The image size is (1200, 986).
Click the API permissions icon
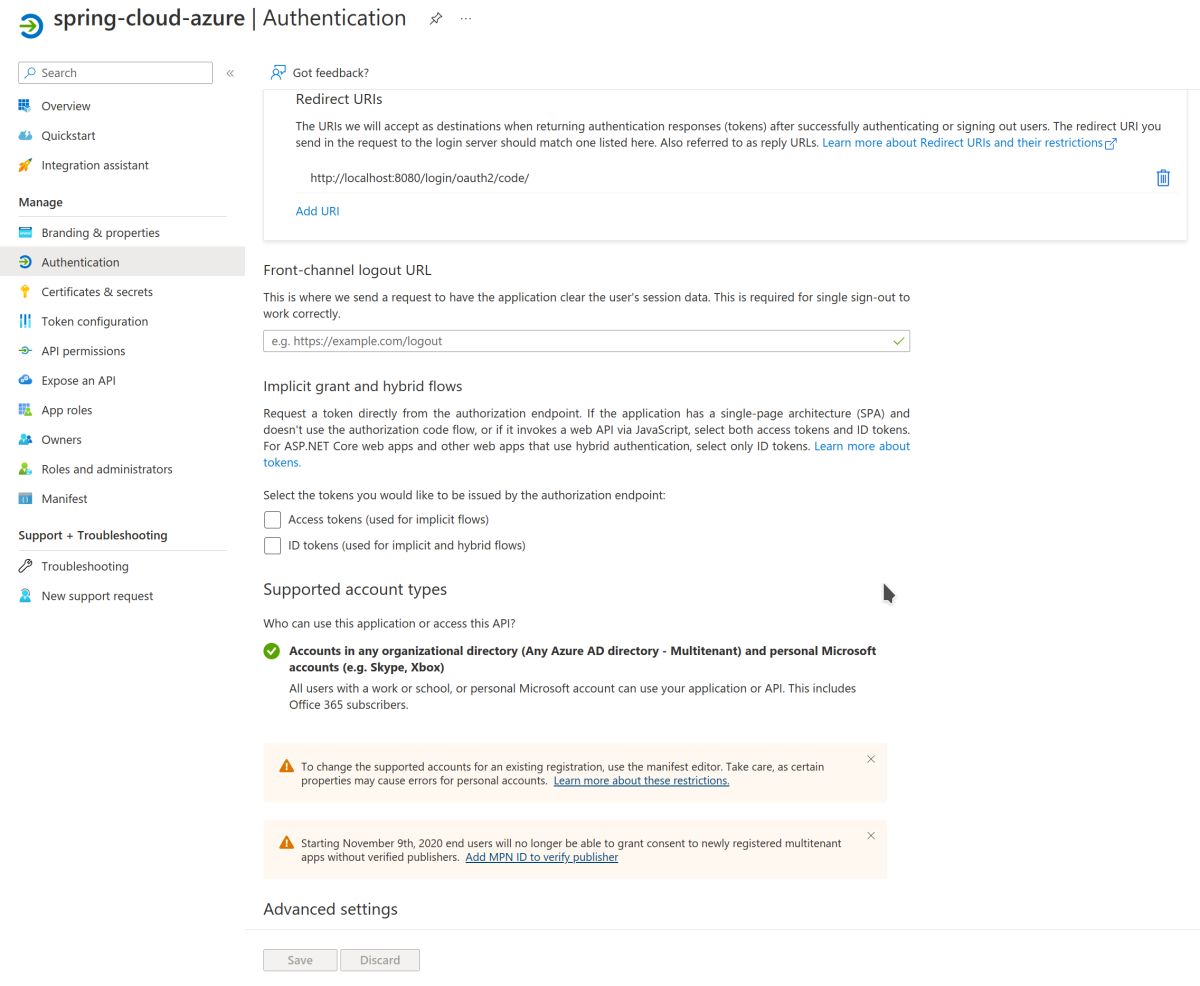tap(25, 351)
